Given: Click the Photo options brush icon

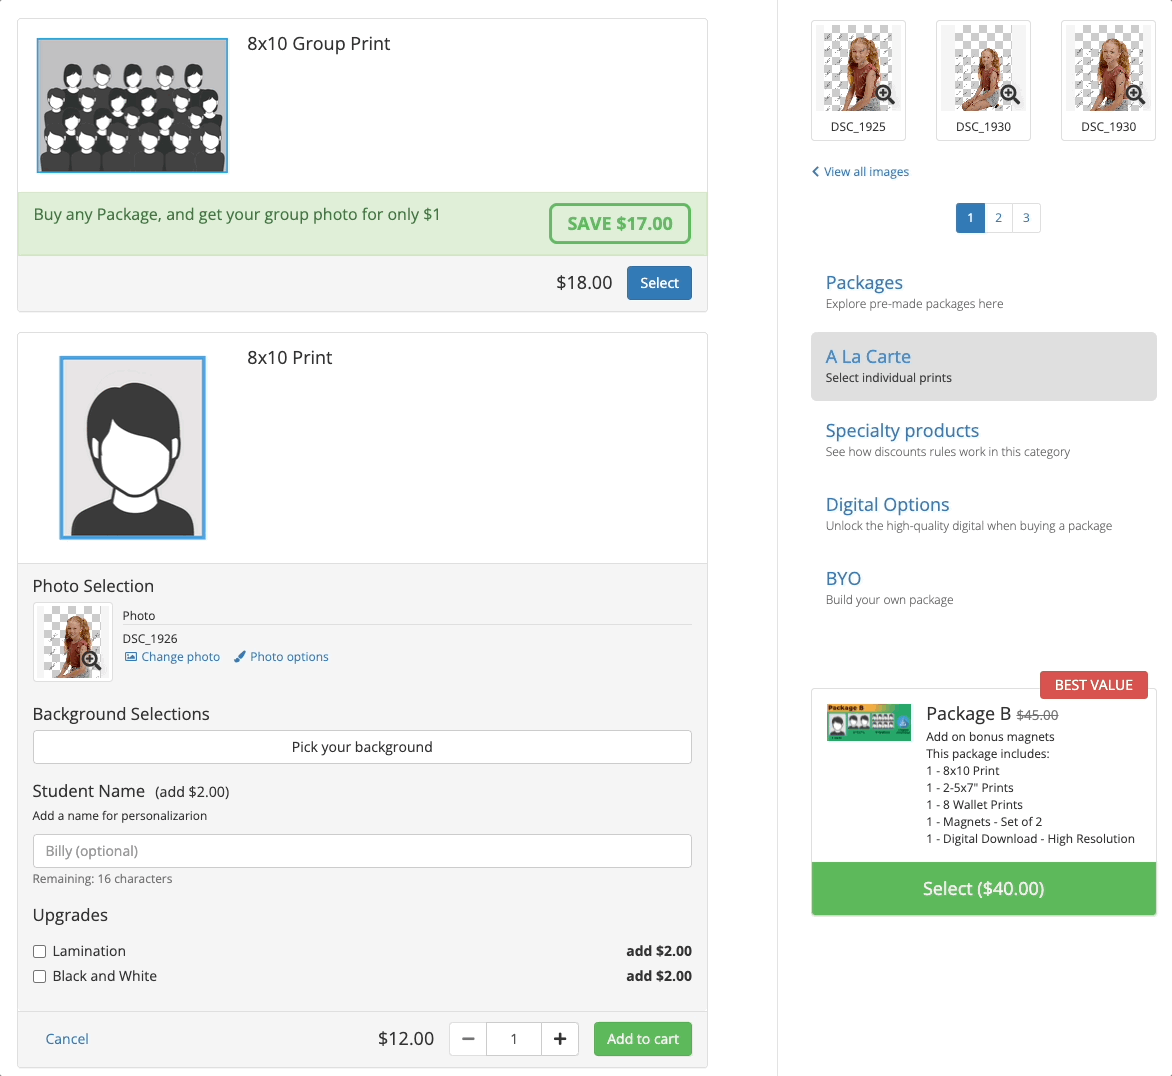Looking at the screenshot, I should 239,657.
